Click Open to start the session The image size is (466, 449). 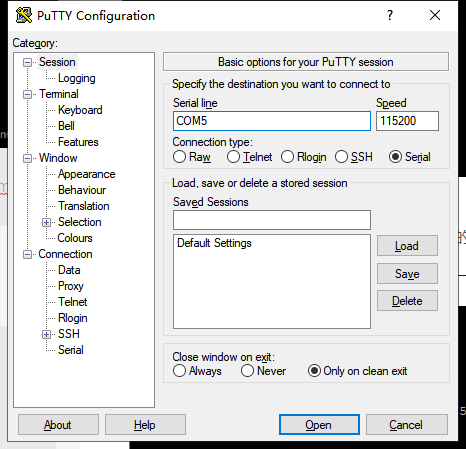(x=319, y=425)
